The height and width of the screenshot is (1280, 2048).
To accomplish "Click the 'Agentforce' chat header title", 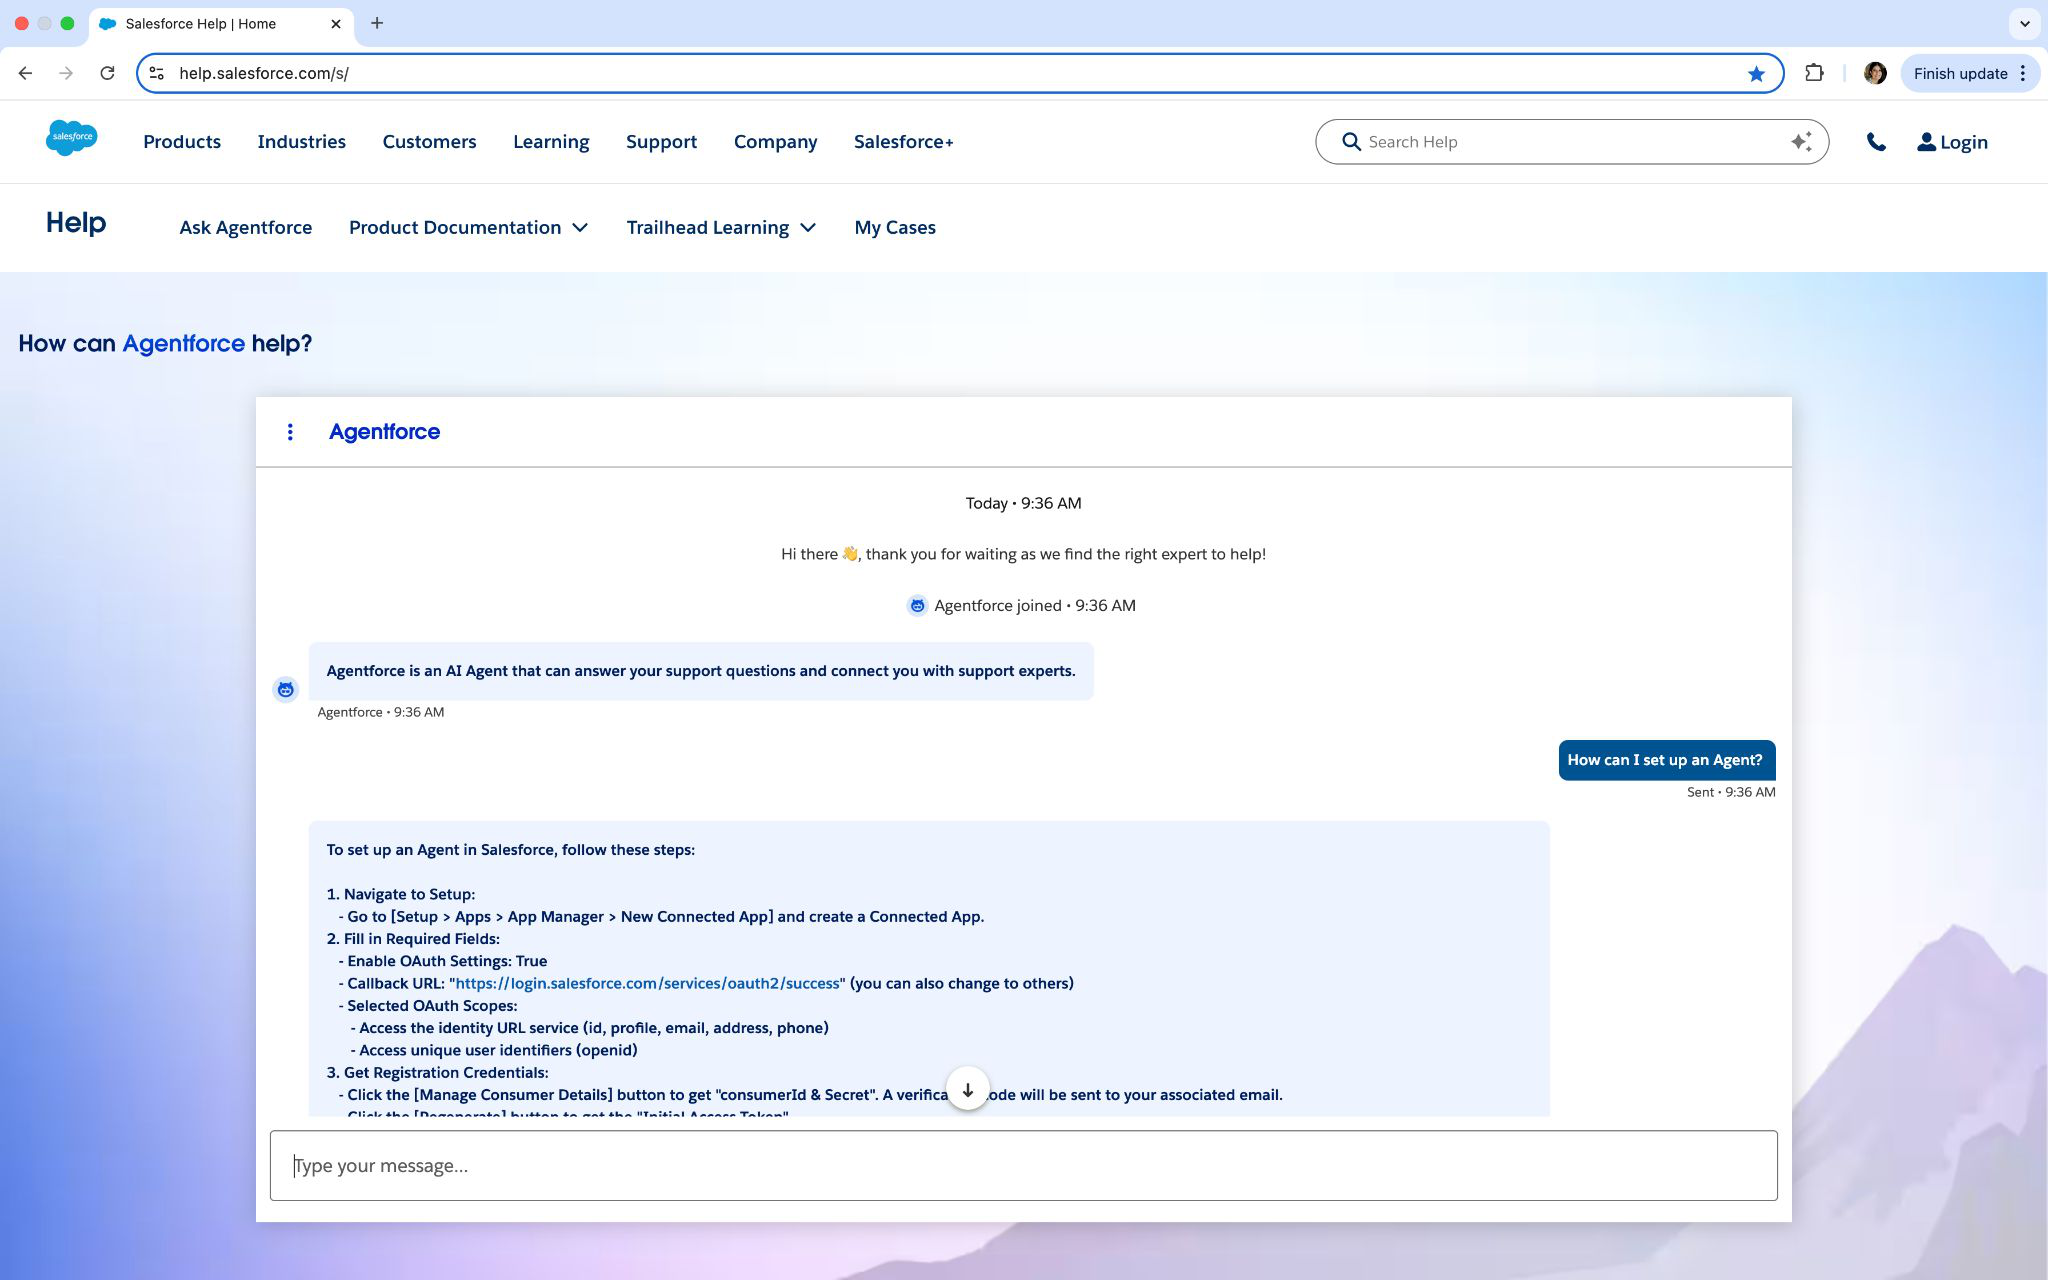I will click(384, 432).
